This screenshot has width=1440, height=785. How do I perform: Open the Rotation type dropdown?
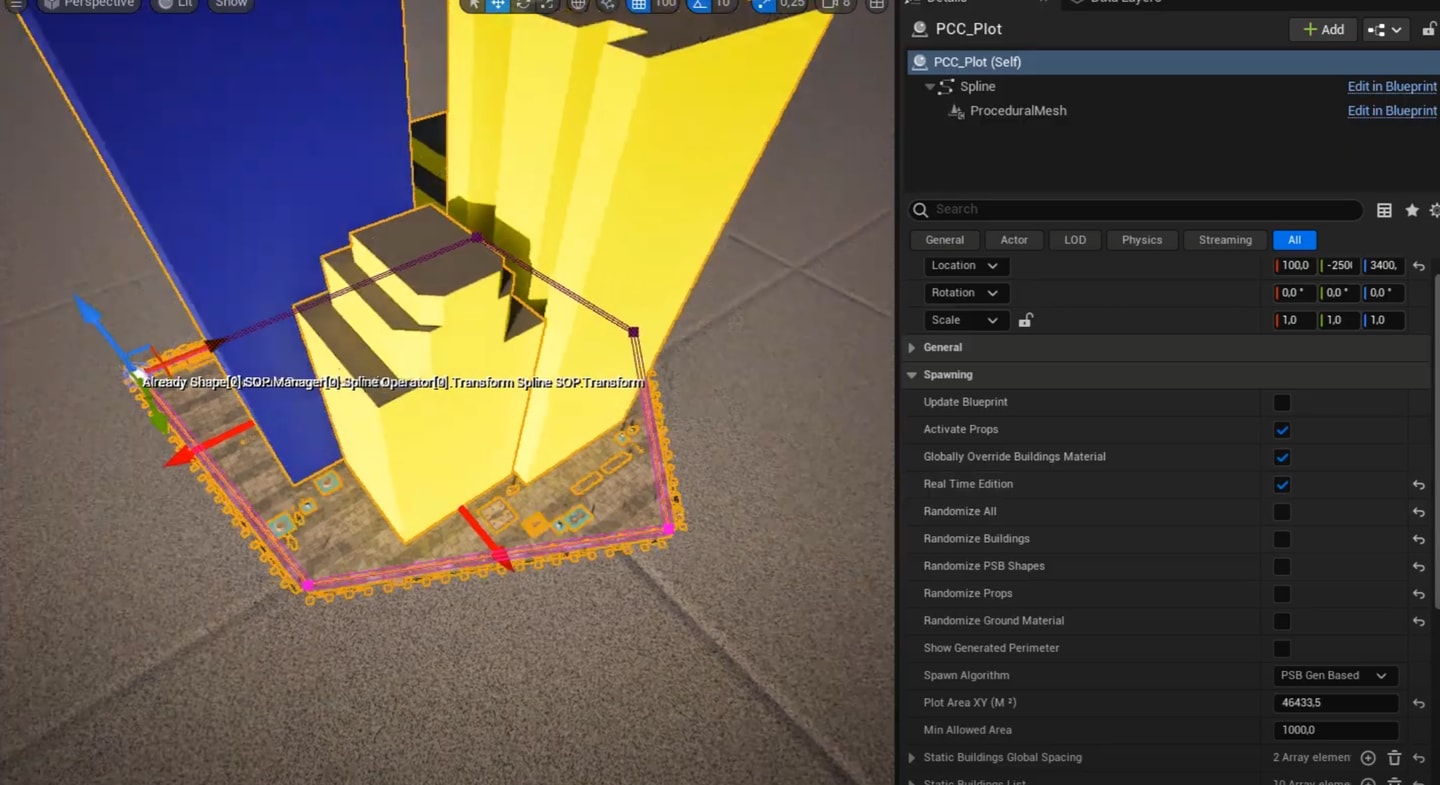pos(966,293)
